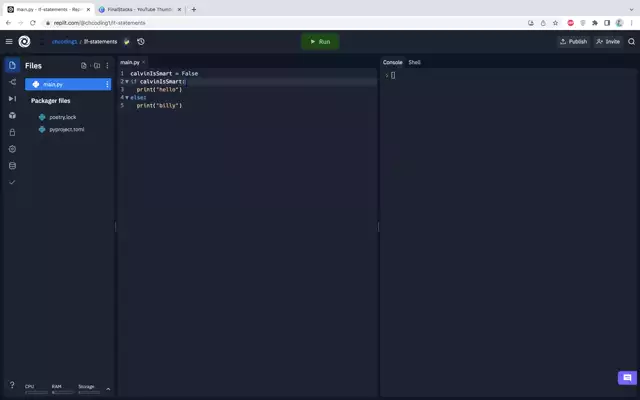Open the help question mark icon

click(12, 385)
